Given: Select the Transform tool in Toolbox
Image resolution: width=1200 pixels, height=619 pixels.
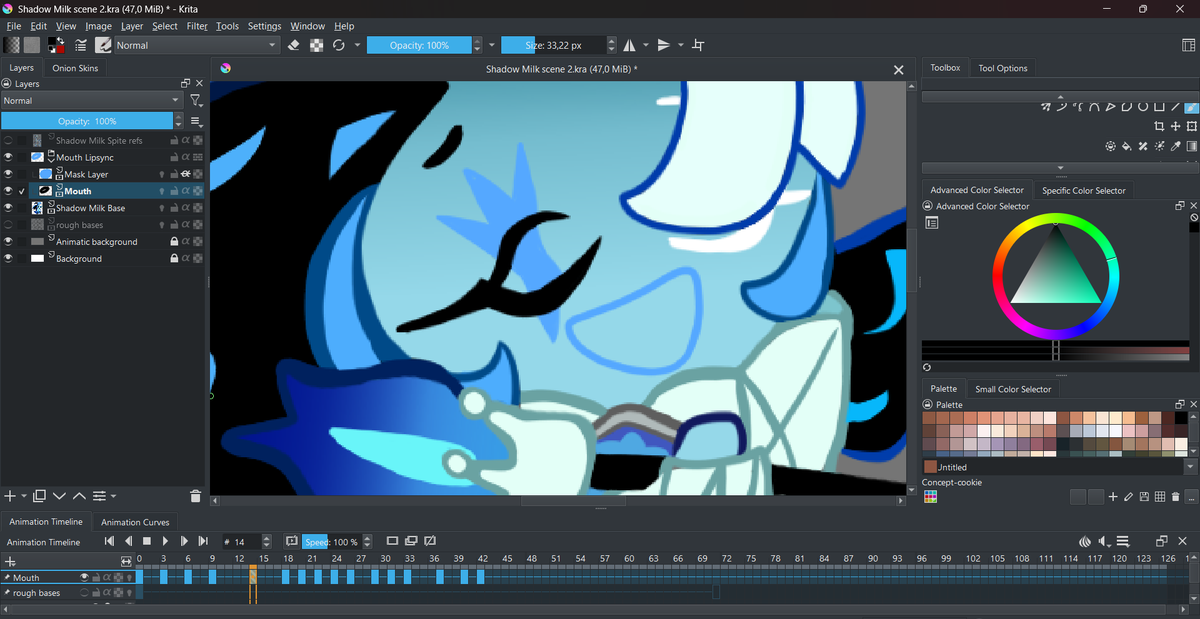Looking at the screenshot, I should click(1192, 126).
